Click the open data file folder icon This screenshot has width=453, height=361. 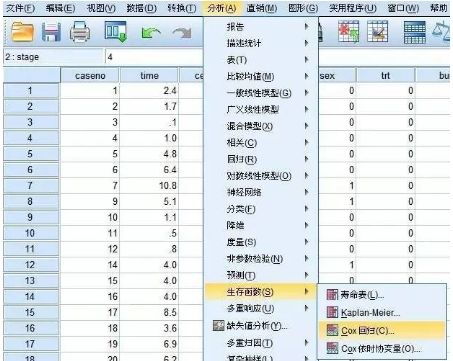[x=23, y=32]
